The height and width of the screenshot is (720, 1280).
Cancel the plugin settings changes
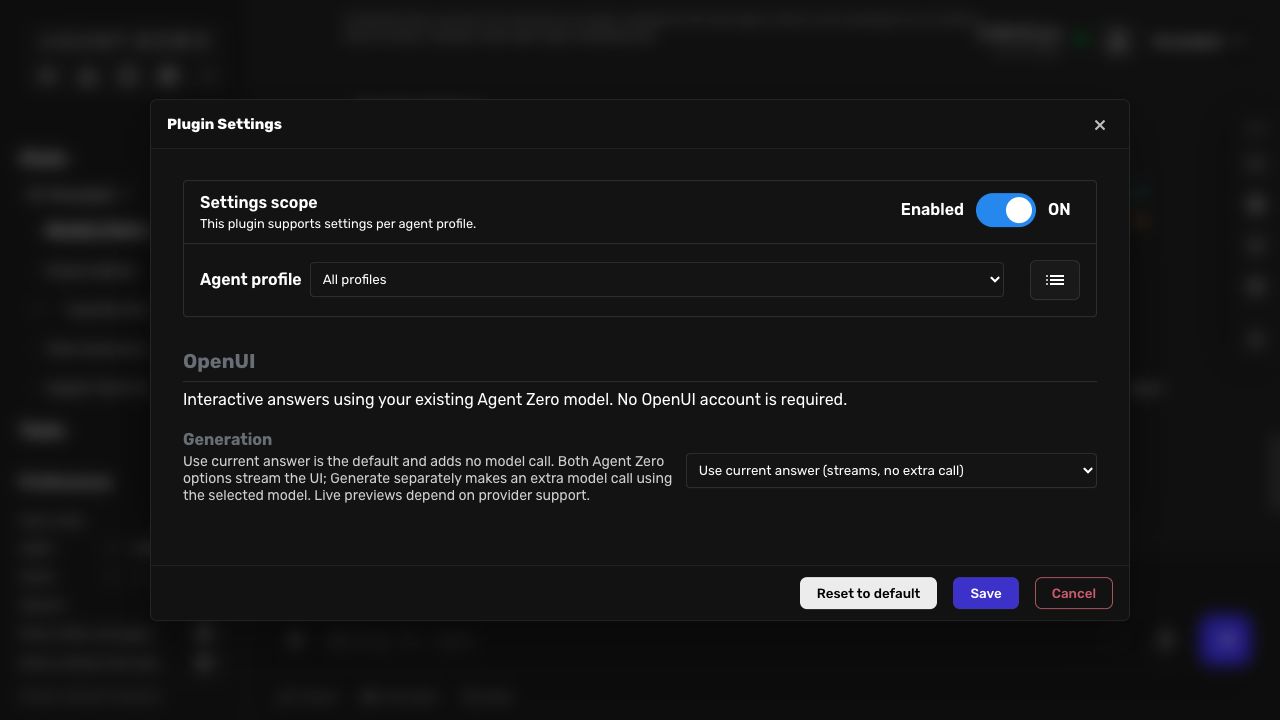1074,593
